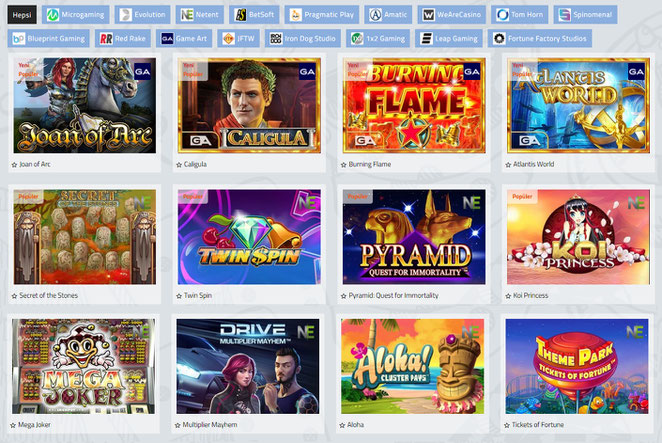Launch the Koi Princess game thumbnail
662x443 pixels.
(x=578, y=237)
